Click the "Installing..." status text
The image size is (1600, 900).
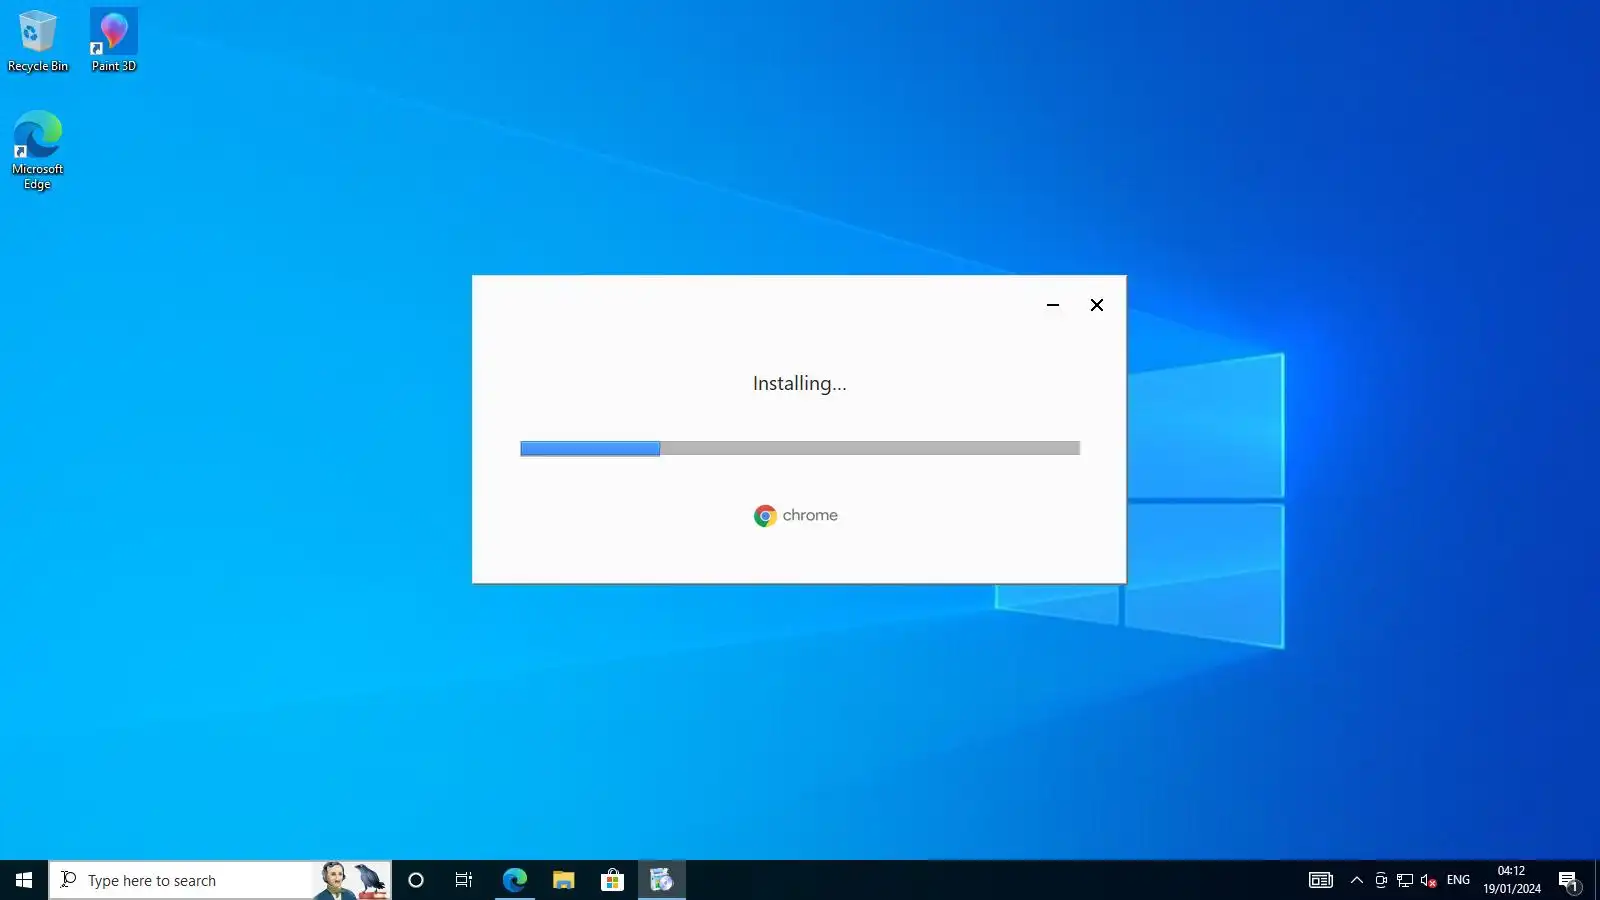tap(800, 384)
